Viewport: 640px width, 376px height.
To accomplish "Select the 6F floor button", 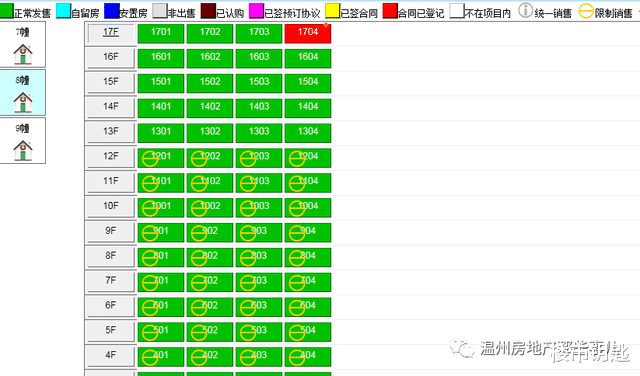I will pos(111,307).
